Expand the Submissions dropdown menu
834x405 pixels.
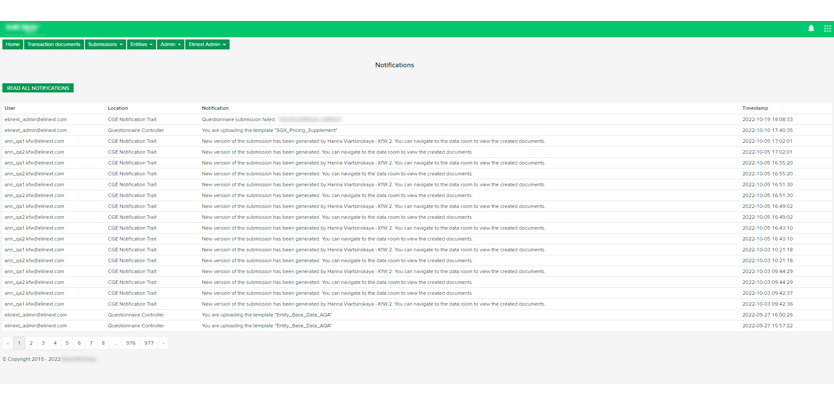click(x=105, y=45)
